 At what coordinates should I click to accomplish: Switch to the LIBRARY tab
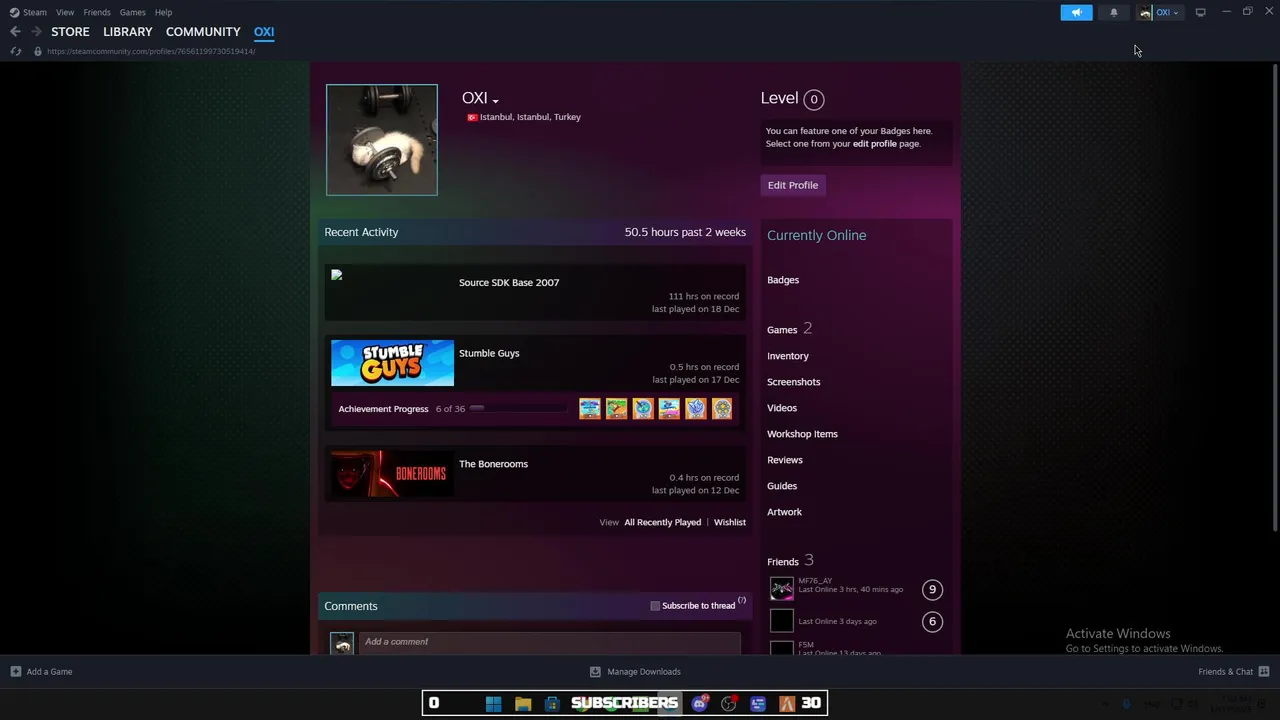pyautogui.click(x=128, y=32)
